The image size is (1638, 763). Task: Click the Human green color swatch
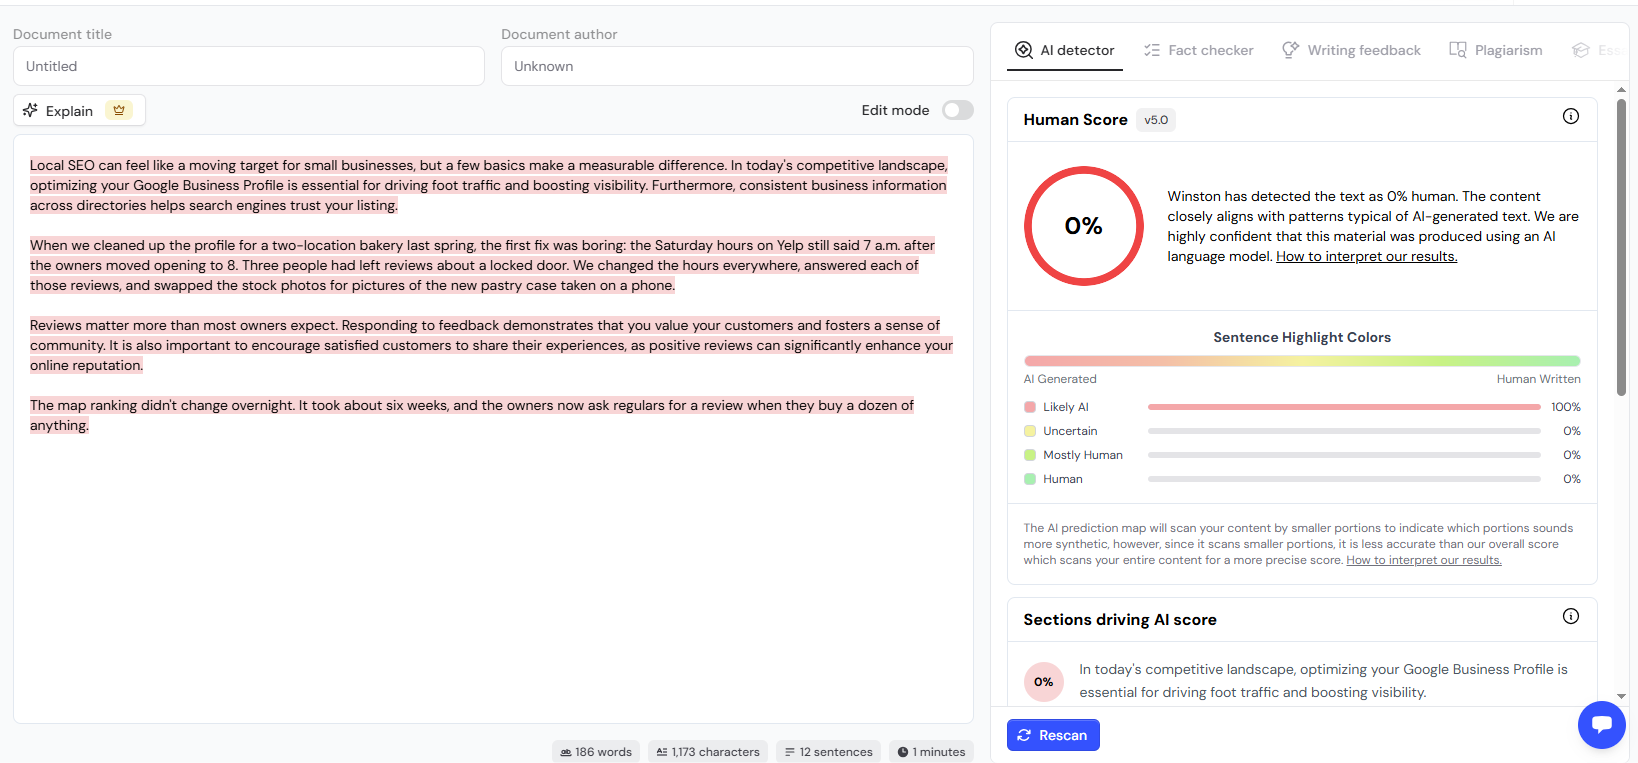(x=1030, y=479)
